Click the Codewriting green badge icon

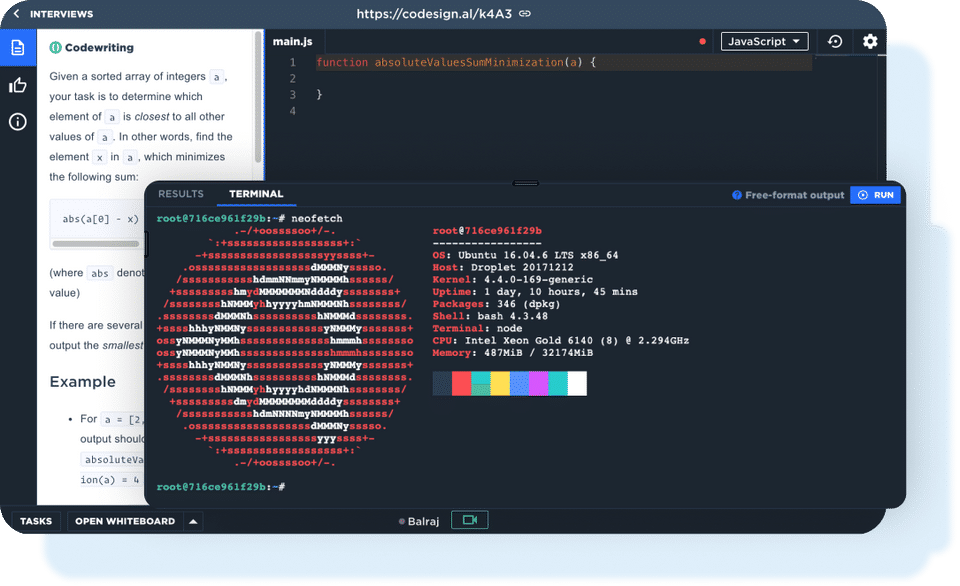point(55,47)
